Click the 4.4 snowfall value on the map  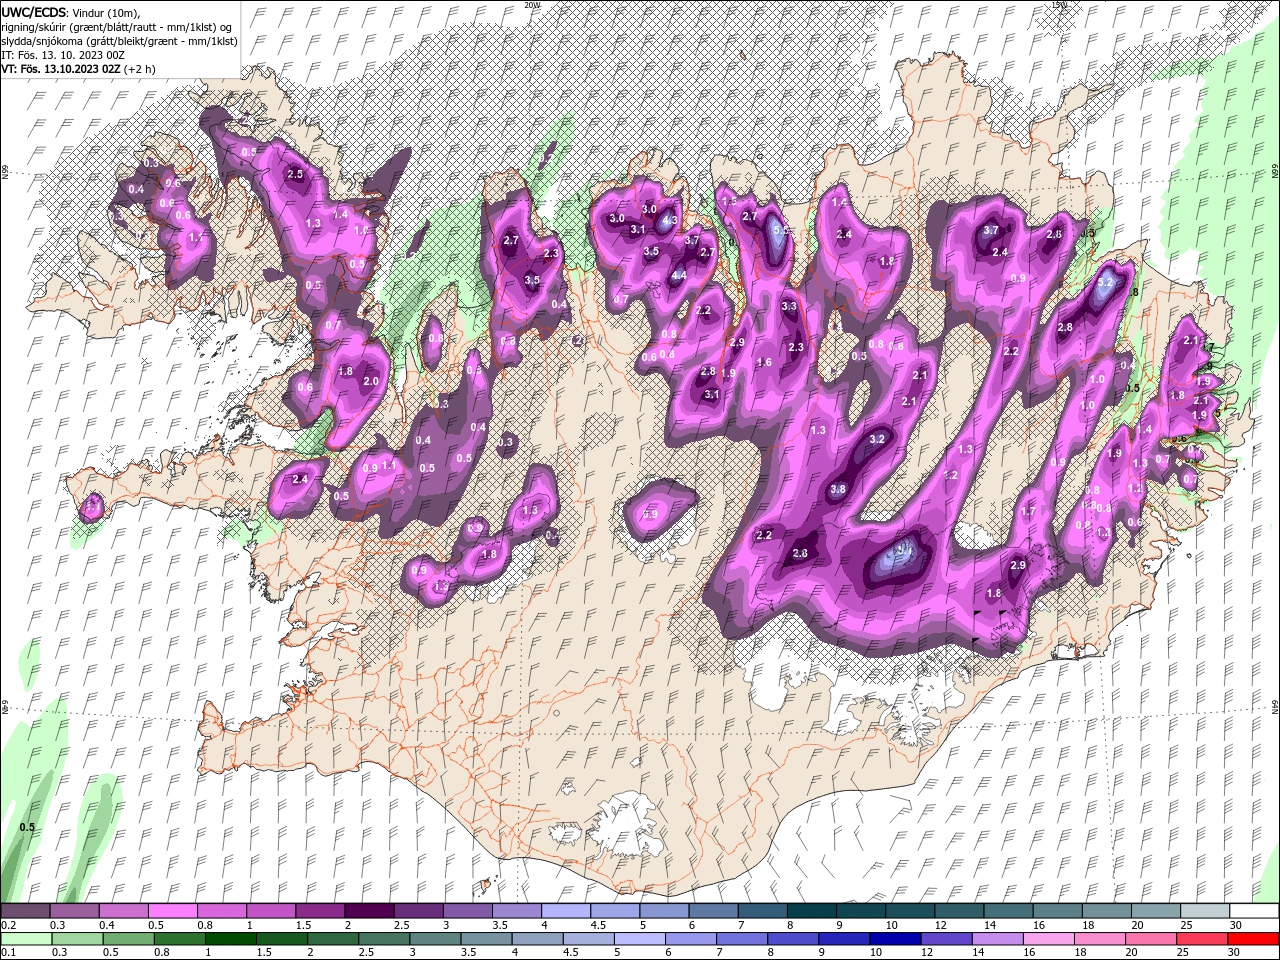pyautogui.click(x=678, y=276)
